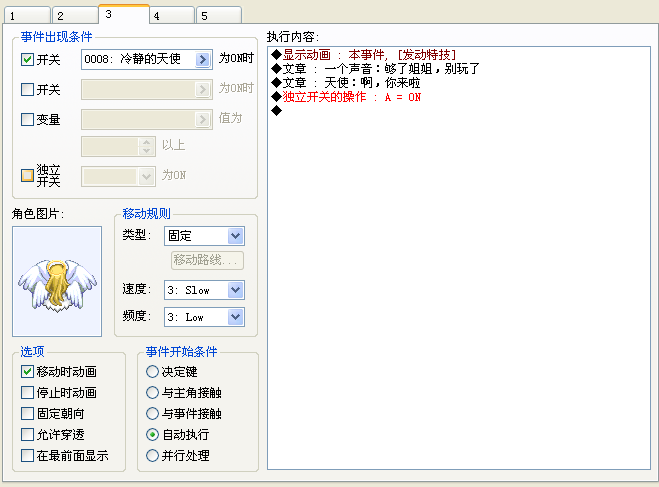Go to event page tab 5
This screenshot has width=659, height=487.
point(219,16)
